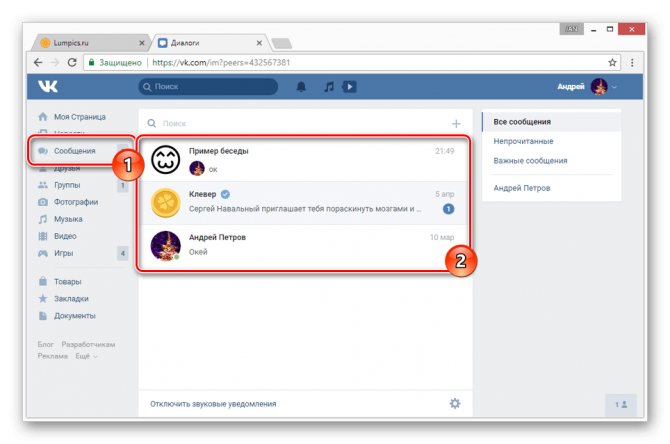670x444 pixels.
Task: Click the online friends counter at bottom right
Action: pos(621,404)
